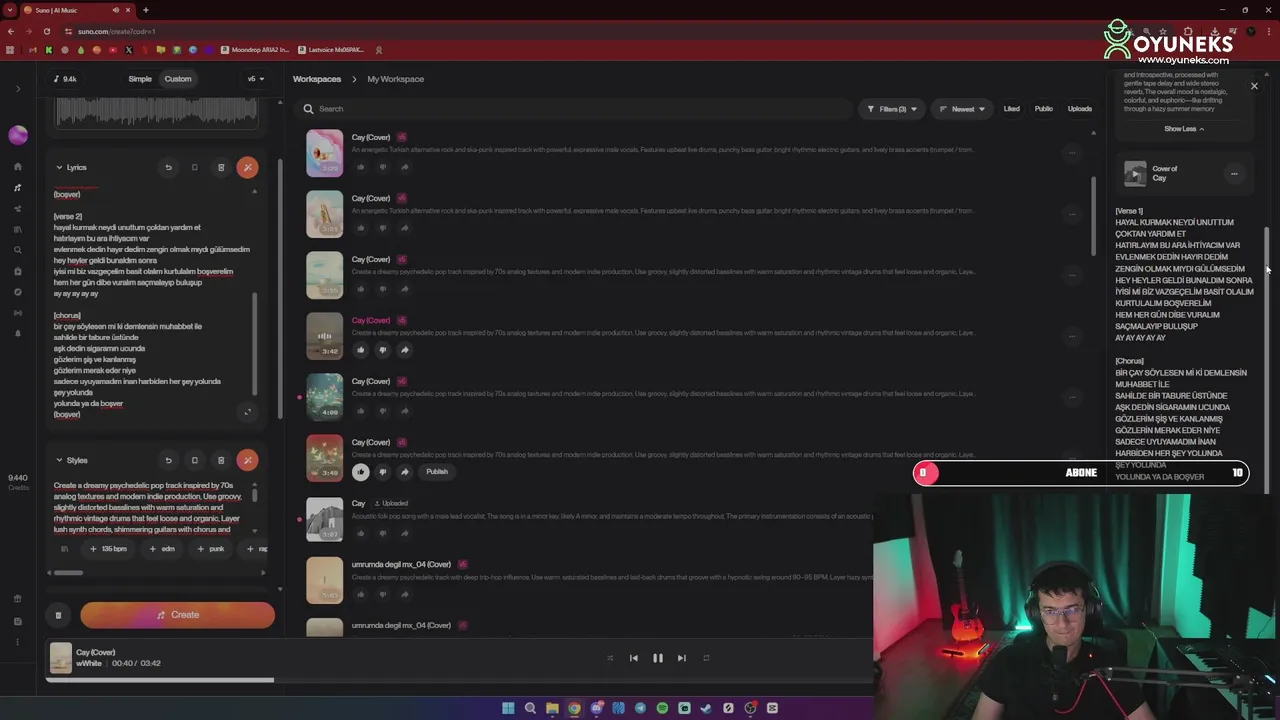Screen dimensions: 1280x720
Task: Undo changes in the Lyrics section
Action: [168, 167]
